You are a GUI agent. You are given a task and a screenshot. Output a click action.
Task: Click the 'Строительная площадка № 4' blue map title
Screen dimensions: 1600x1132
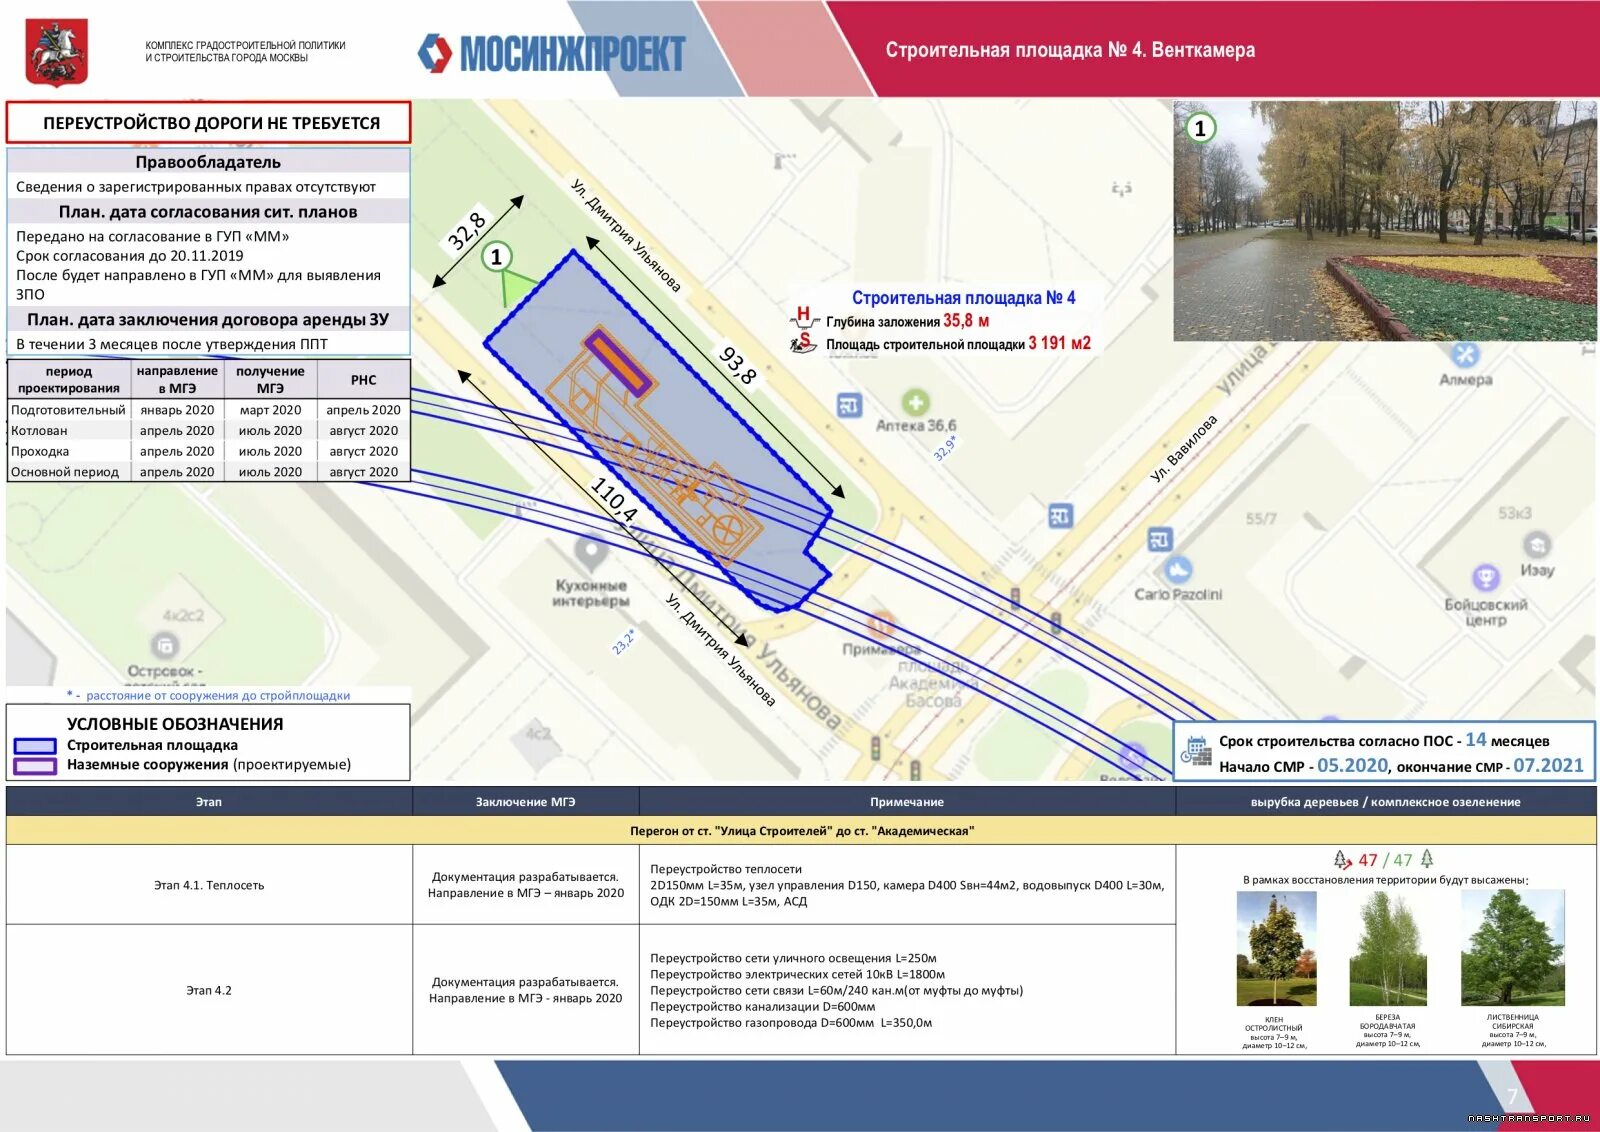coord(963,298)
